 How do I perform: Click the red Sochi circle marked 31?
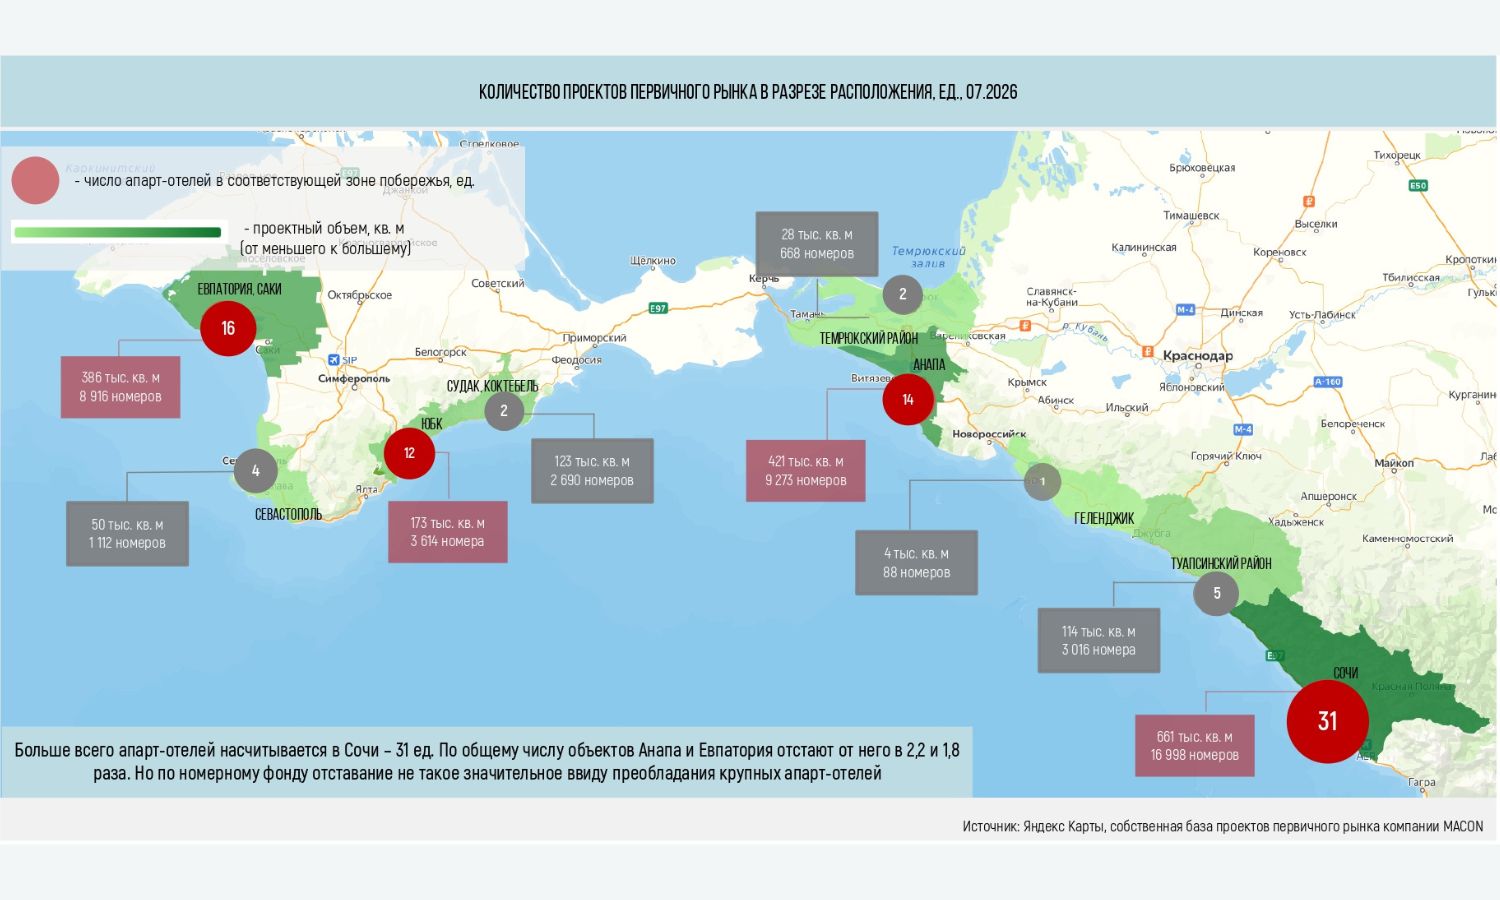(x=1327, y=721)
